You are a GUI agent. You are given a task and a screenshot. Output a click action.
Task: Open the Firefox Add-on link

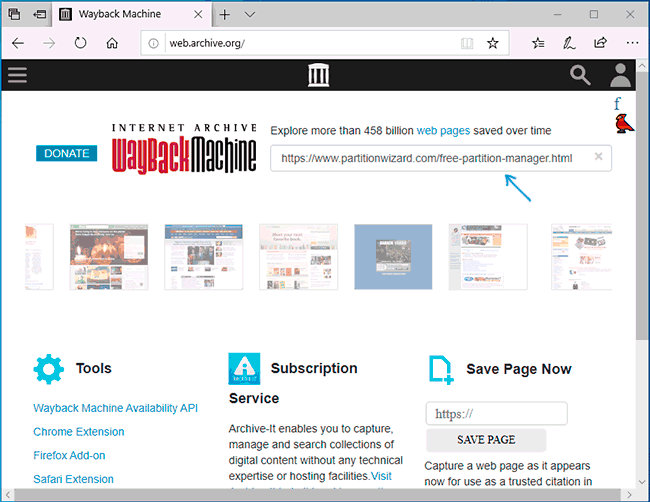tap(69, 455)
